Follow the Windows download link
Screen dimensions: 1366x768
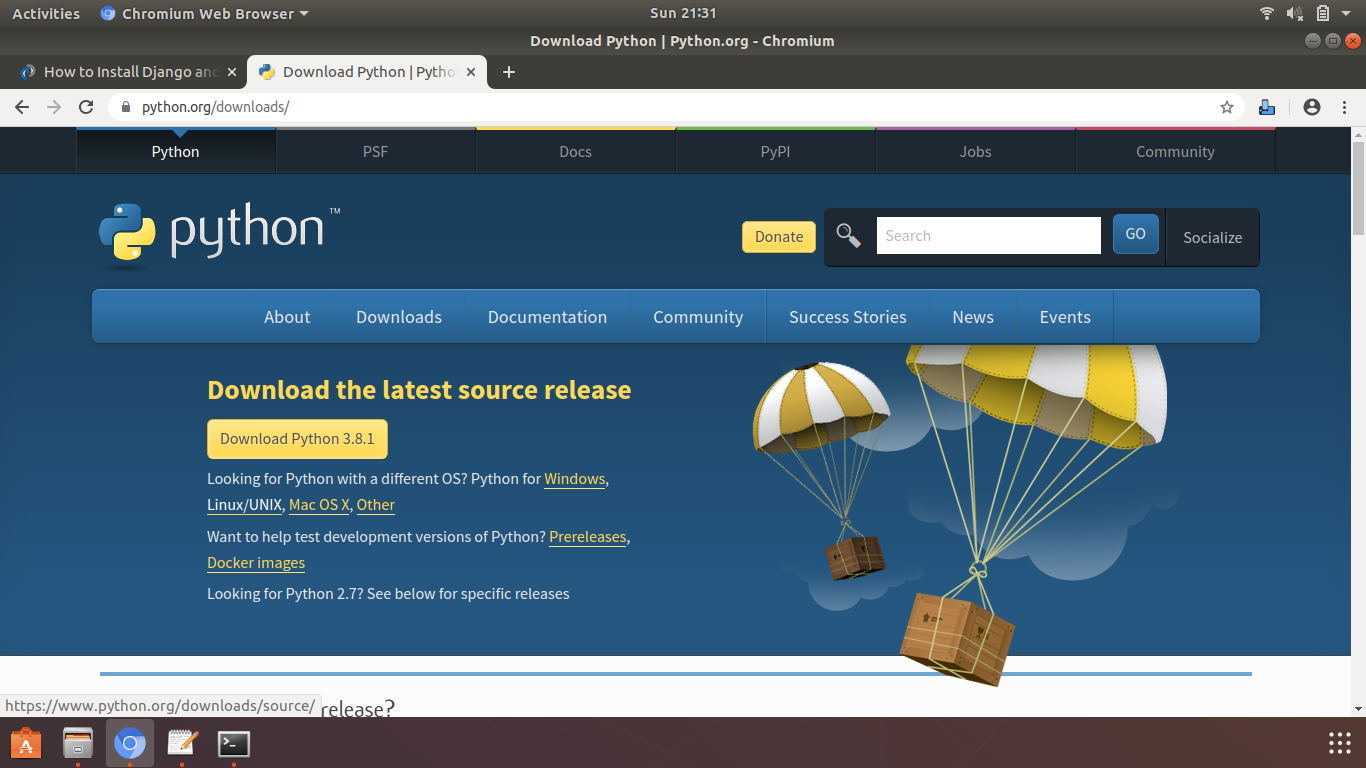575,479
